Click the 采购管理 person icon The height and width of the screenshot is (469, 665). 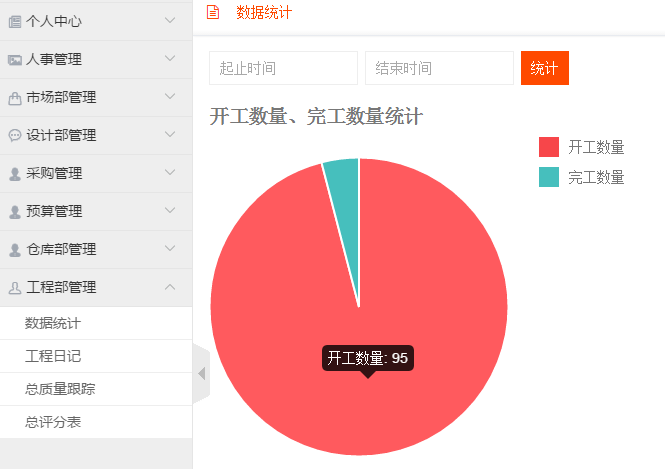click(14, 174)
